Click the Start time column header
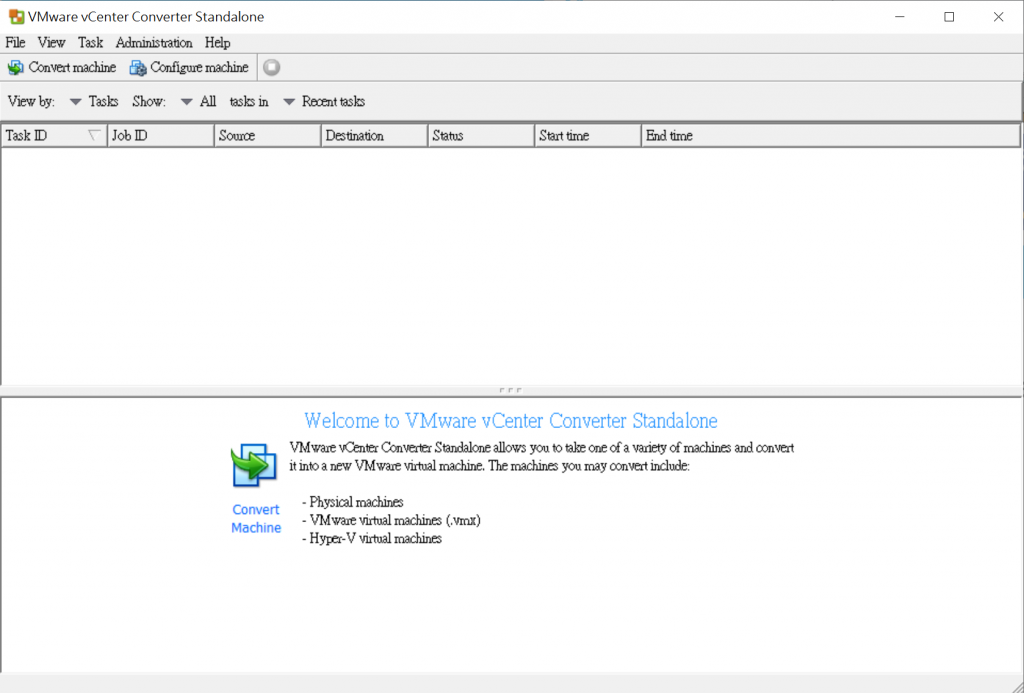Viewport: 1024px width, 693px height. 588,136
